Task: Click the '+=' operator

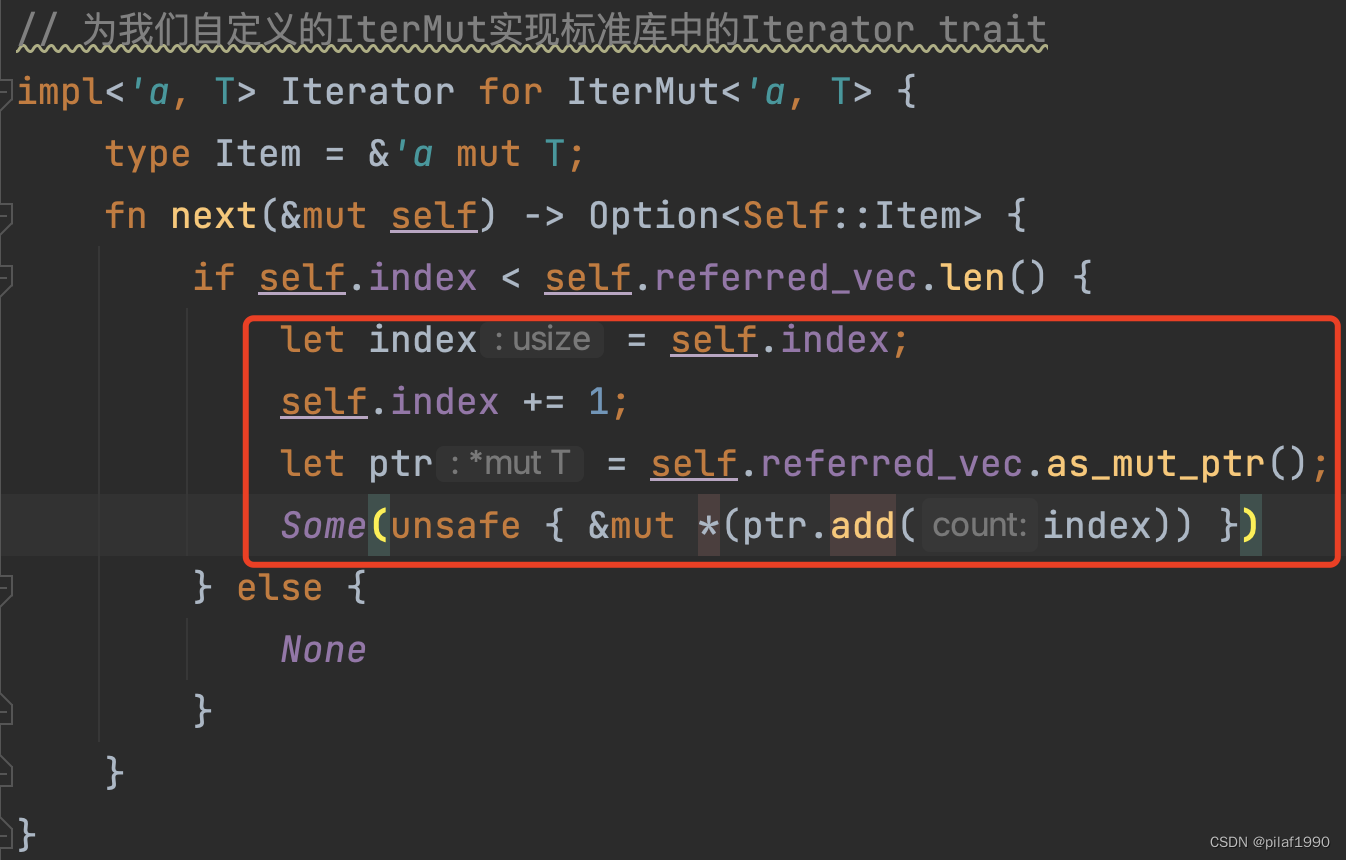Action: 544,402
